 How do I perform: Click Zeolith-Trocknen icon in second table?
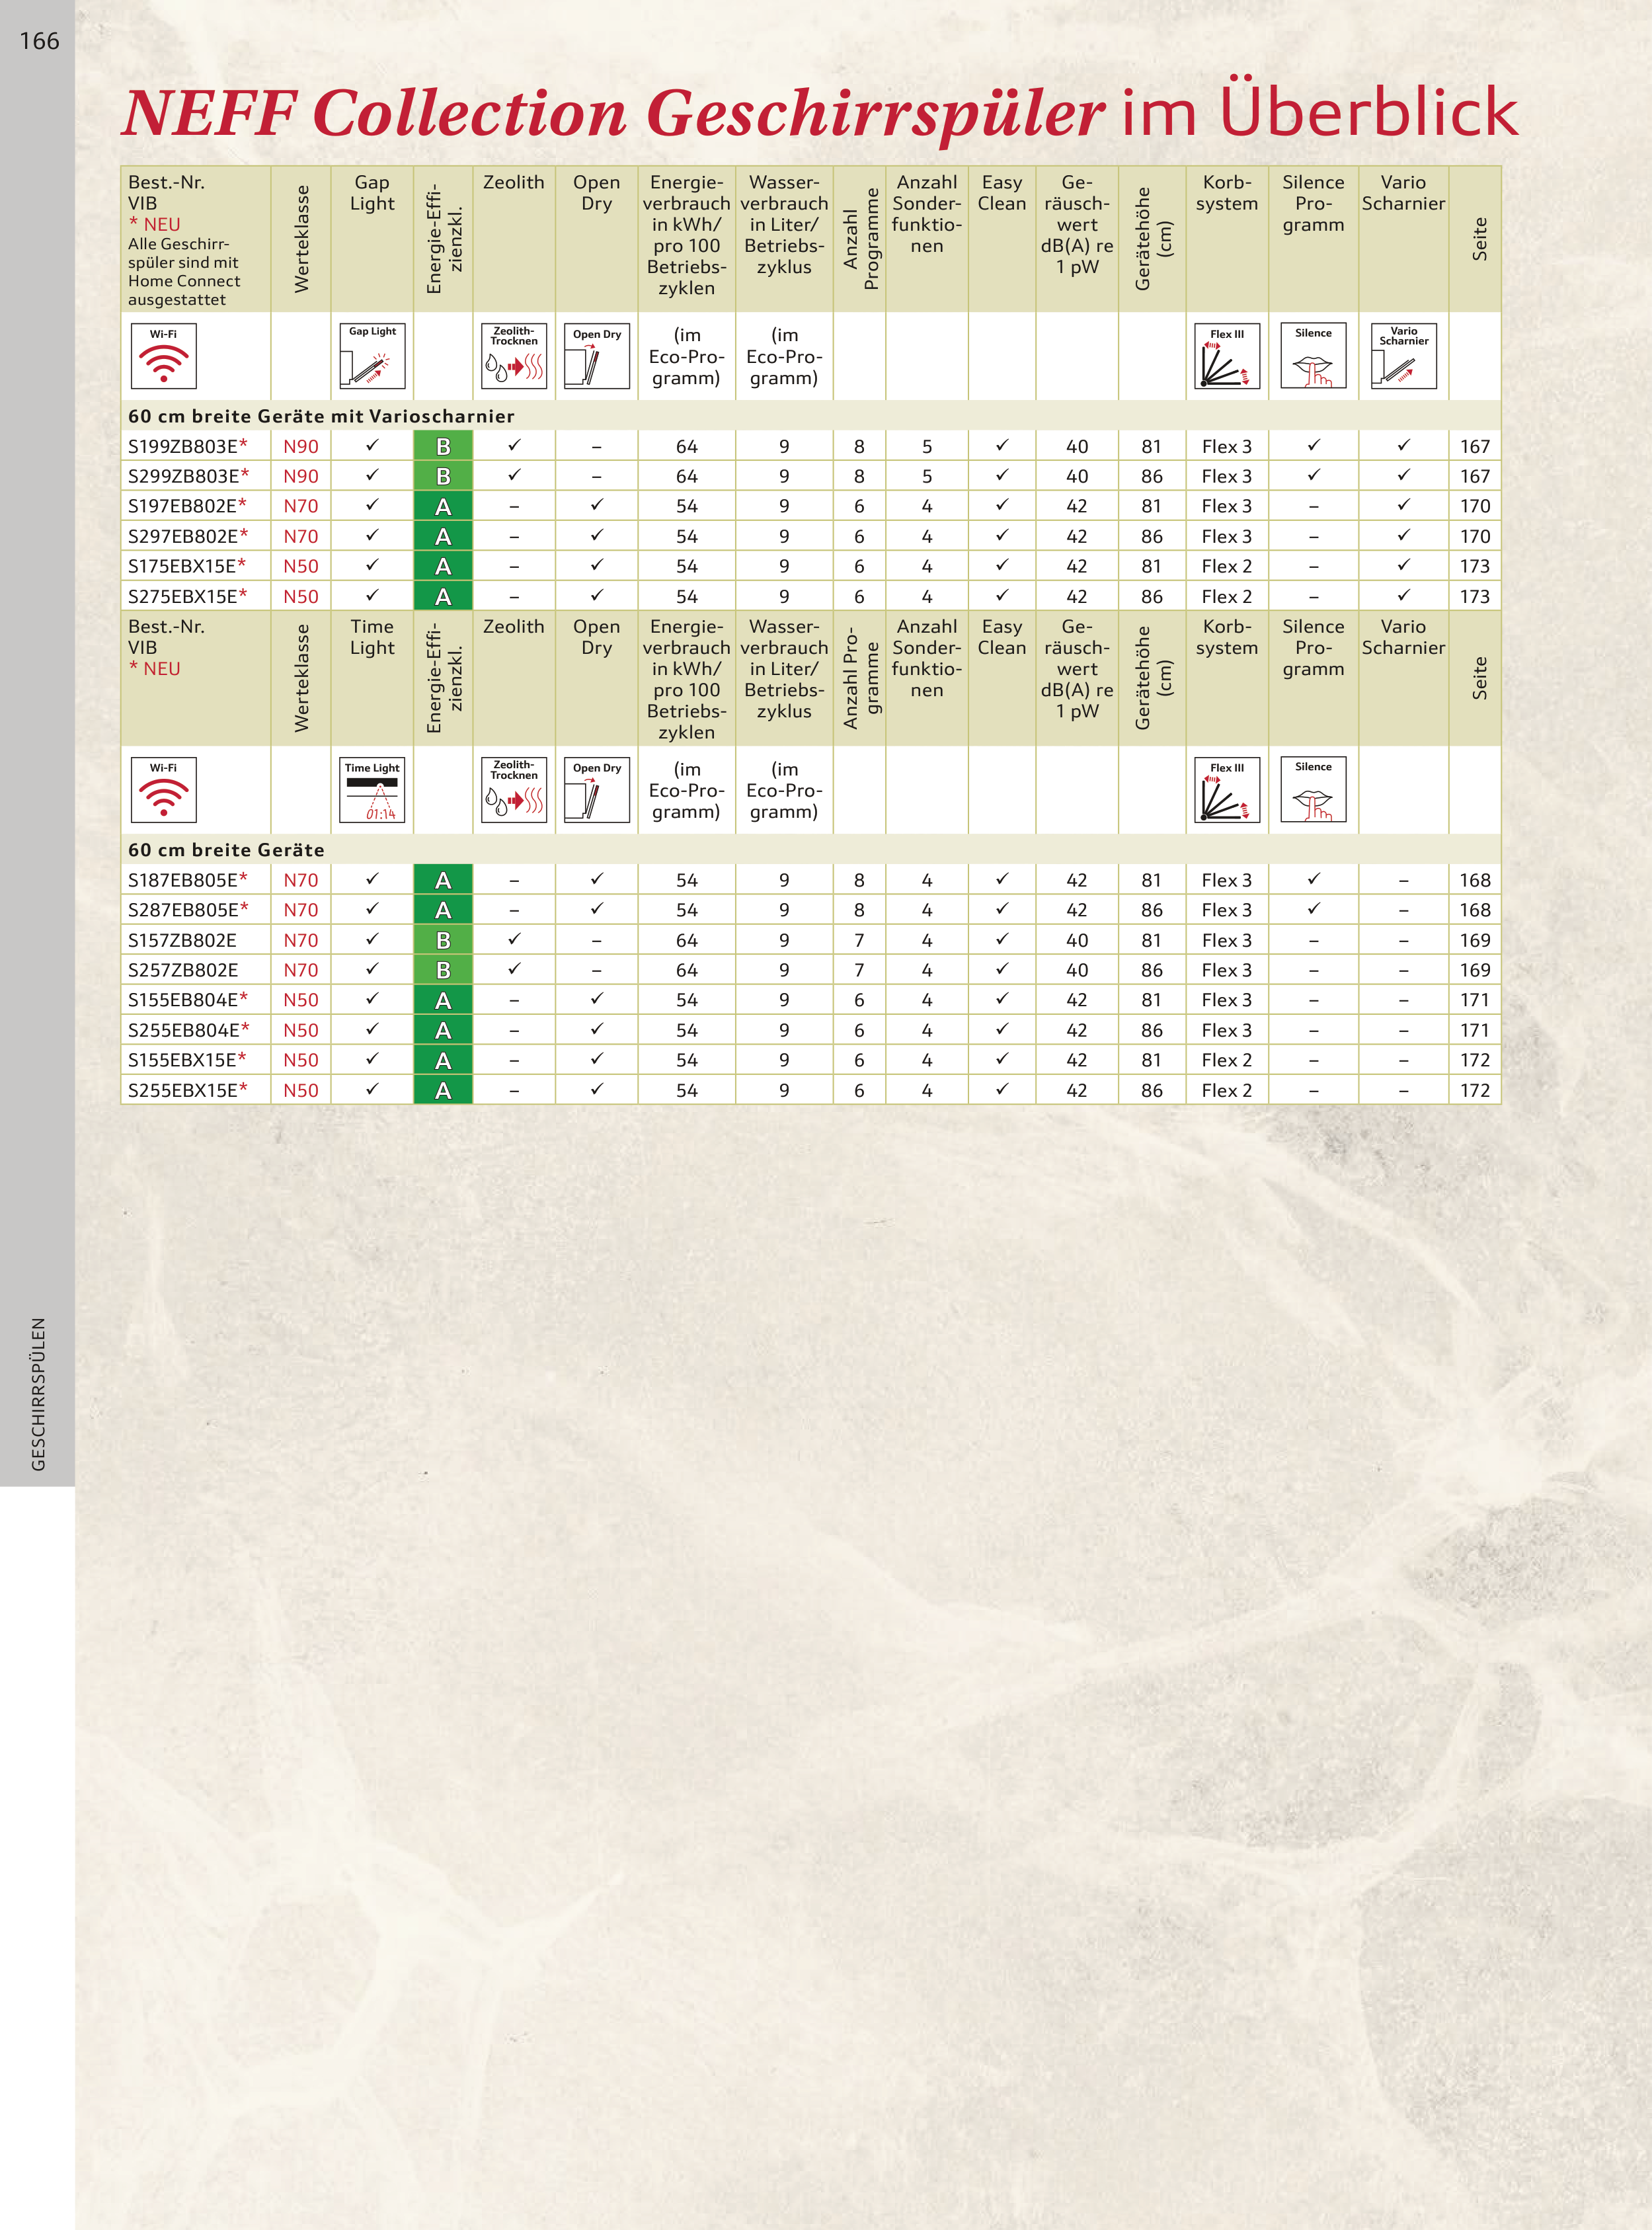[514, 789]
